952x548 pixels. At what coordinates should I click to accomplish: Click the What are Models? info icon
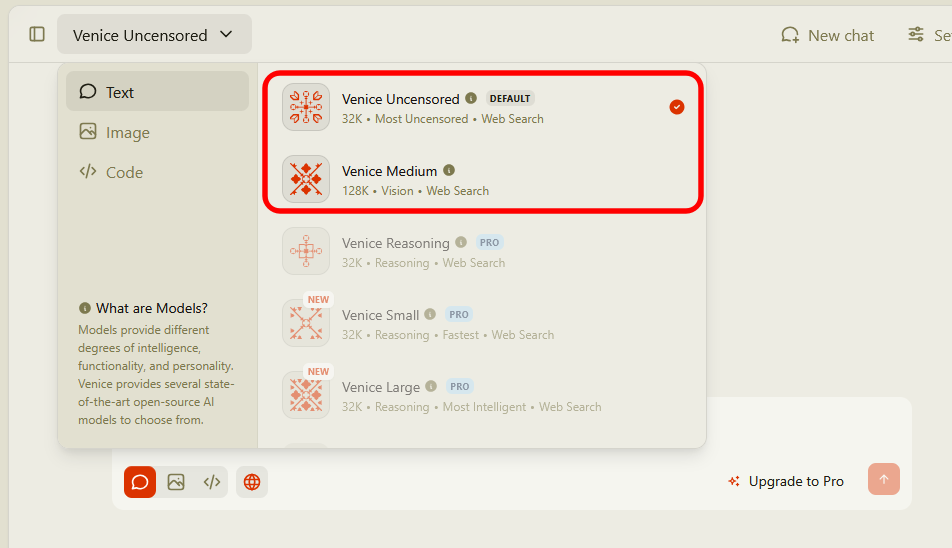click(x=84, y=308)
